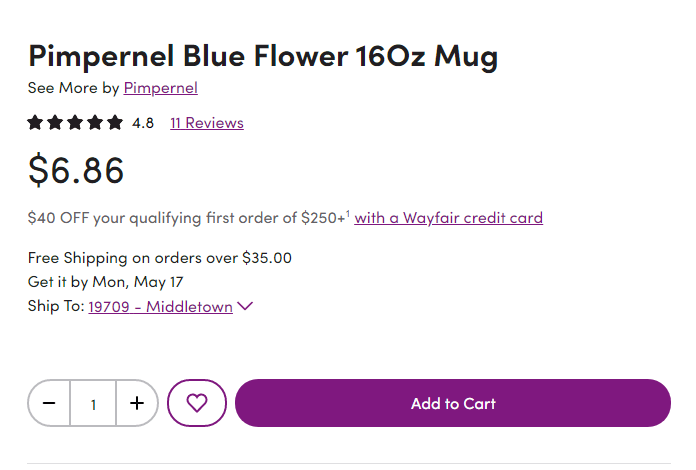Click the third rating star
Screen dimensions: 696x470
75,123
